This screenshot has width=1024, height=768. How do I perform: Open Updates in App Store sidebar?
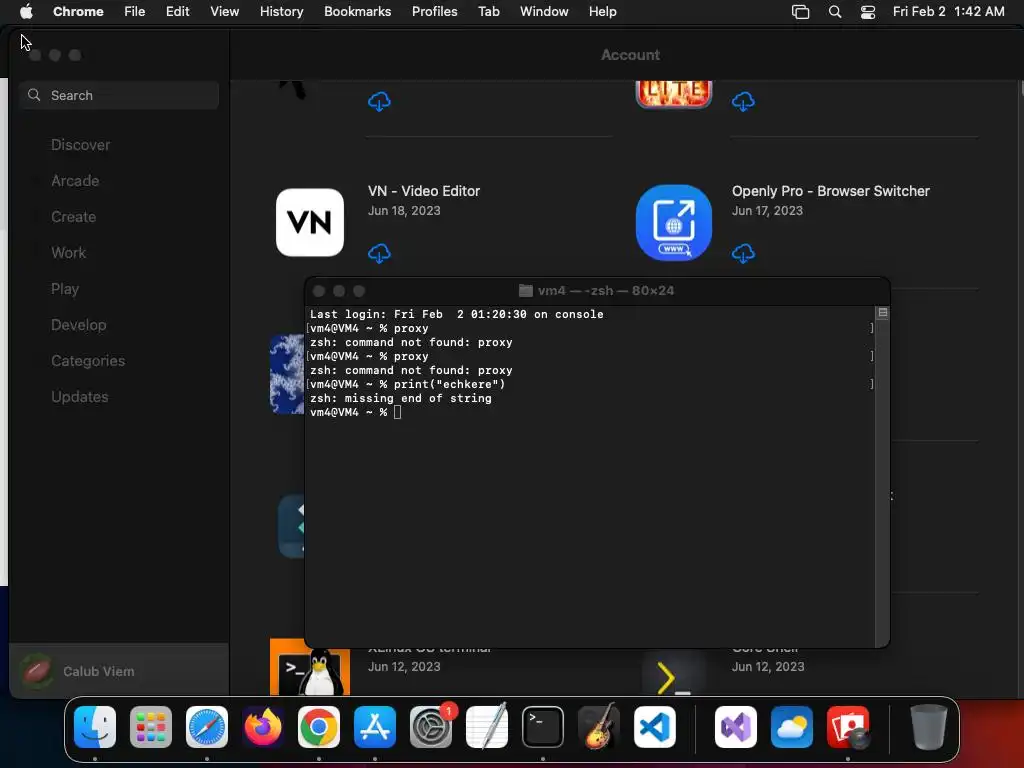80,396
